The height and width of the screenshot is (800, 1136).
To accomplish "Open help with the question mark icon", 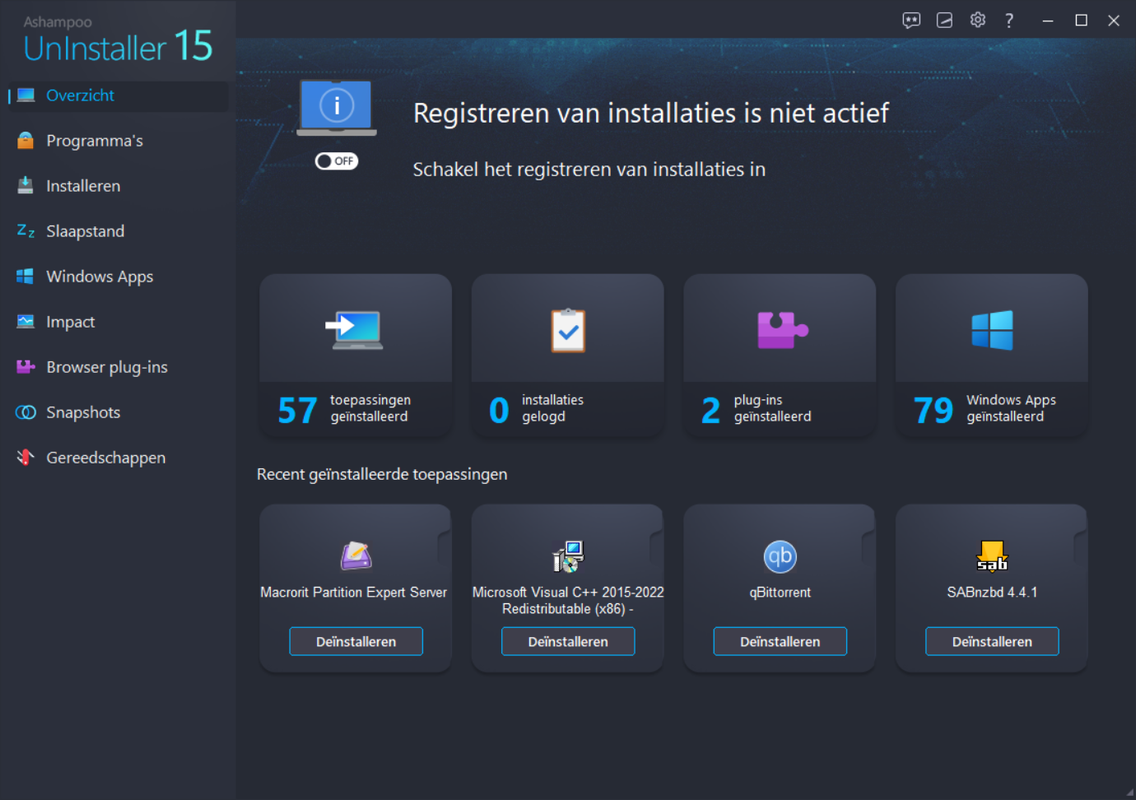I will coord(1009,20).
